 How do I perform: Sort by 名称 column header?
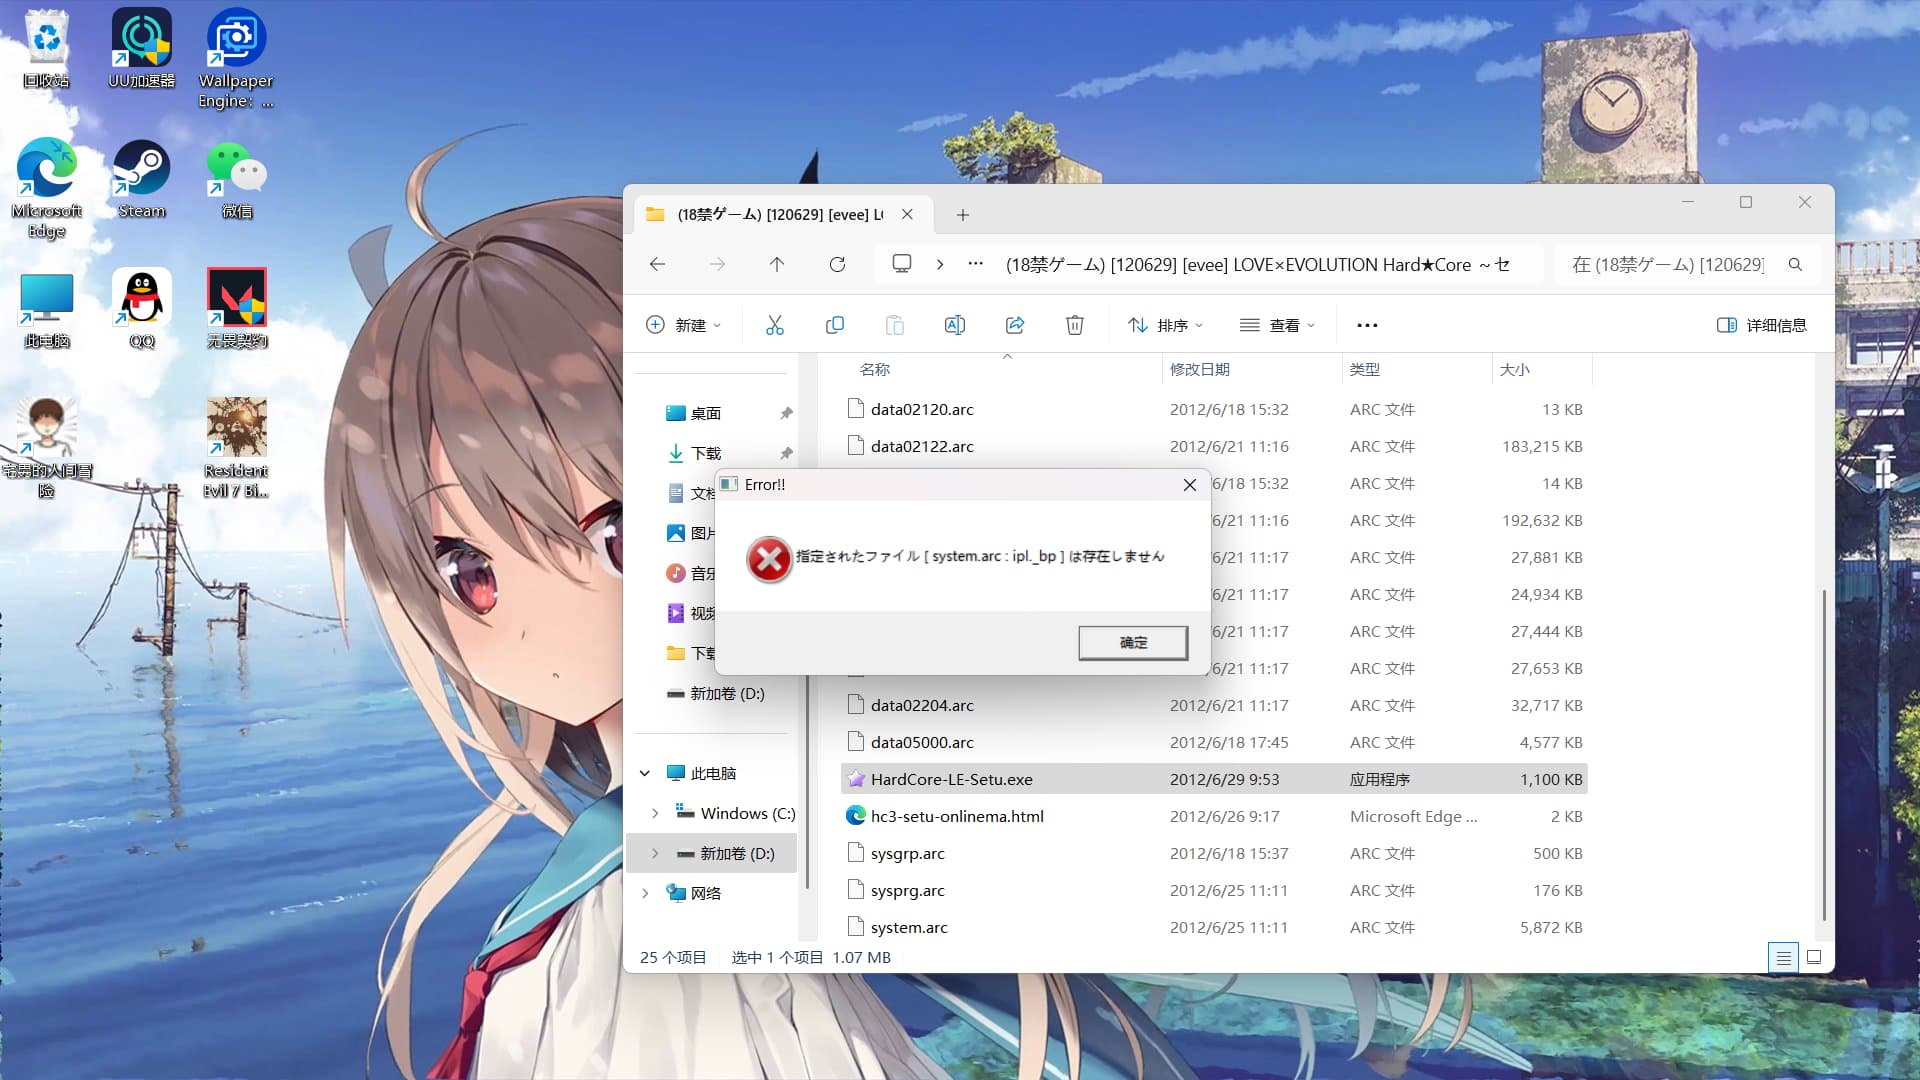(x=875, y=369)
